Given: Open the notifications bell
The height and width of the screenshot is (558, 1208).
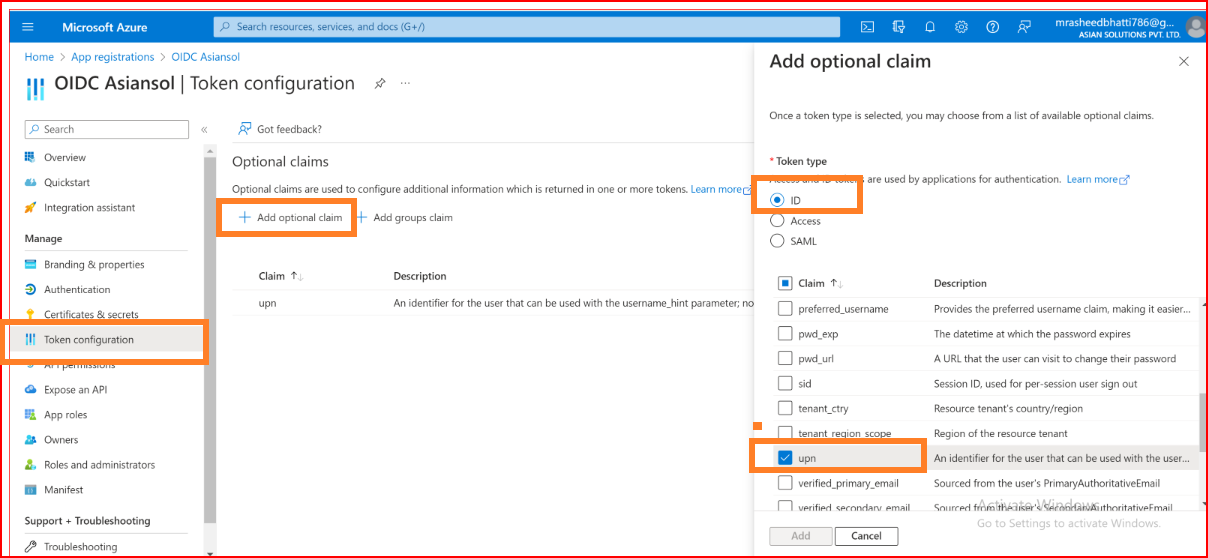Looking at the screenshot, I should 930,27.
